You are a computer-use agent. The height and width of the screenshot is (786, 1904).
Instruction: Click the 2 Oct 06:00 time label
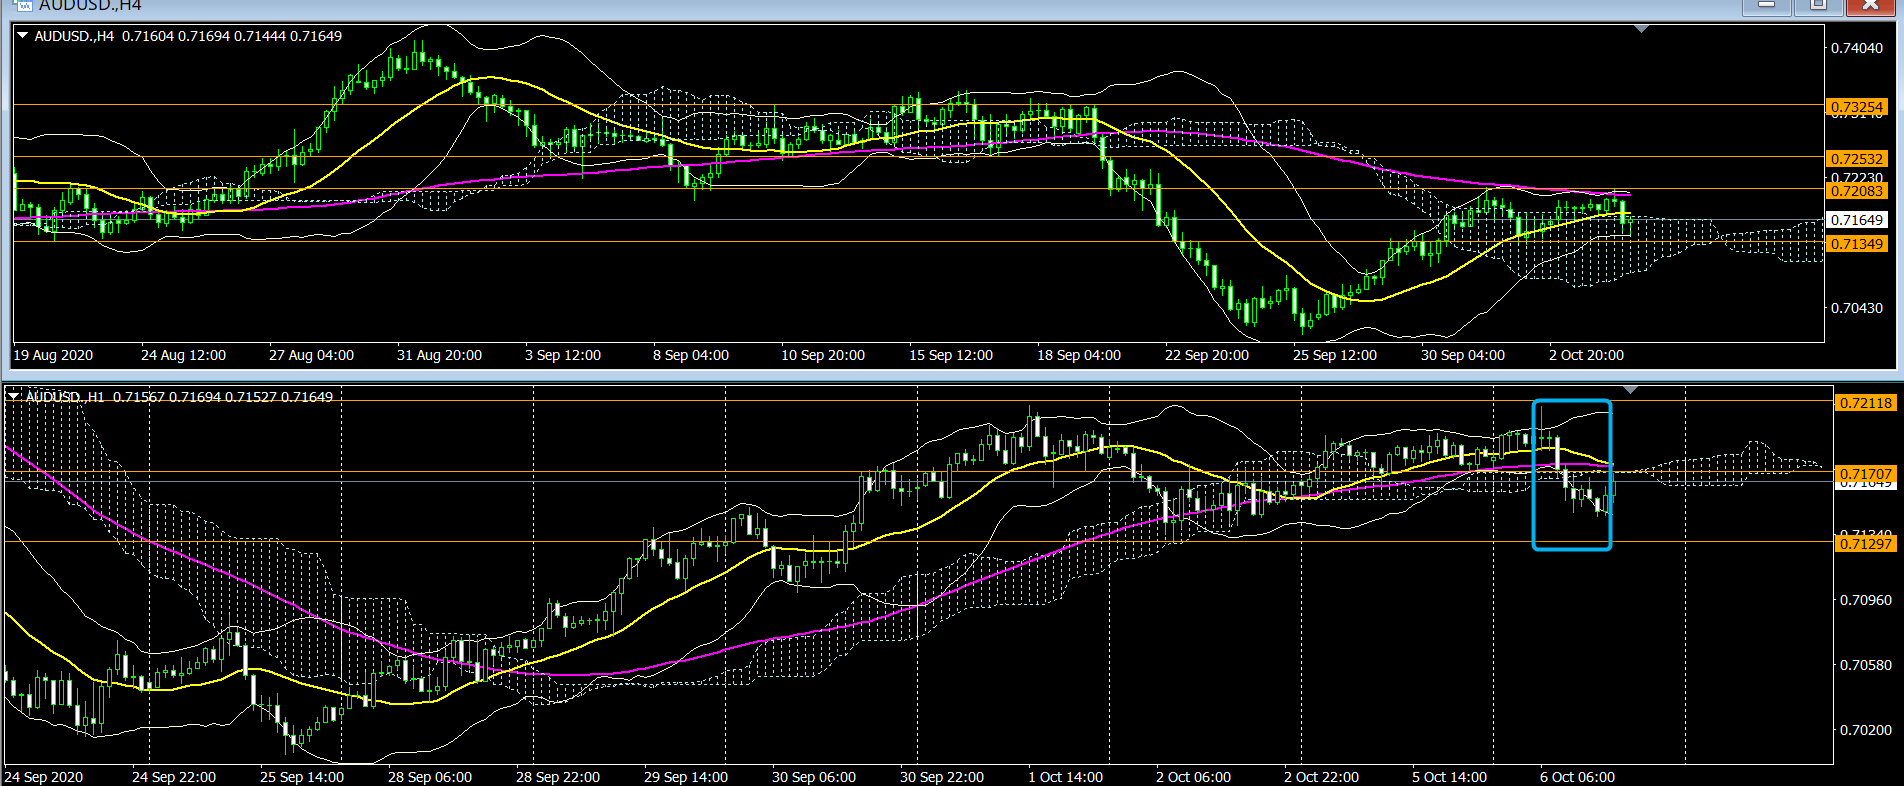tap(1194, 777)
